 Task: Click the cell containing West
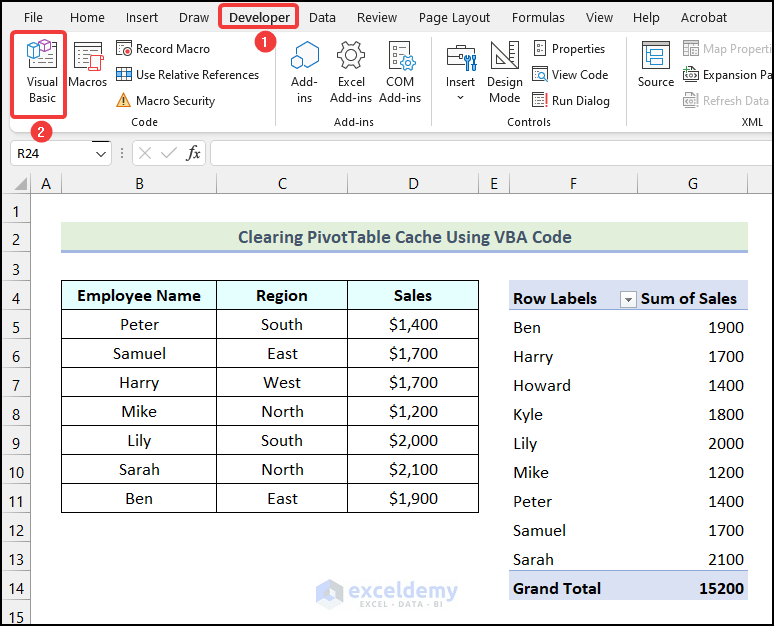(x=282, y=383)
